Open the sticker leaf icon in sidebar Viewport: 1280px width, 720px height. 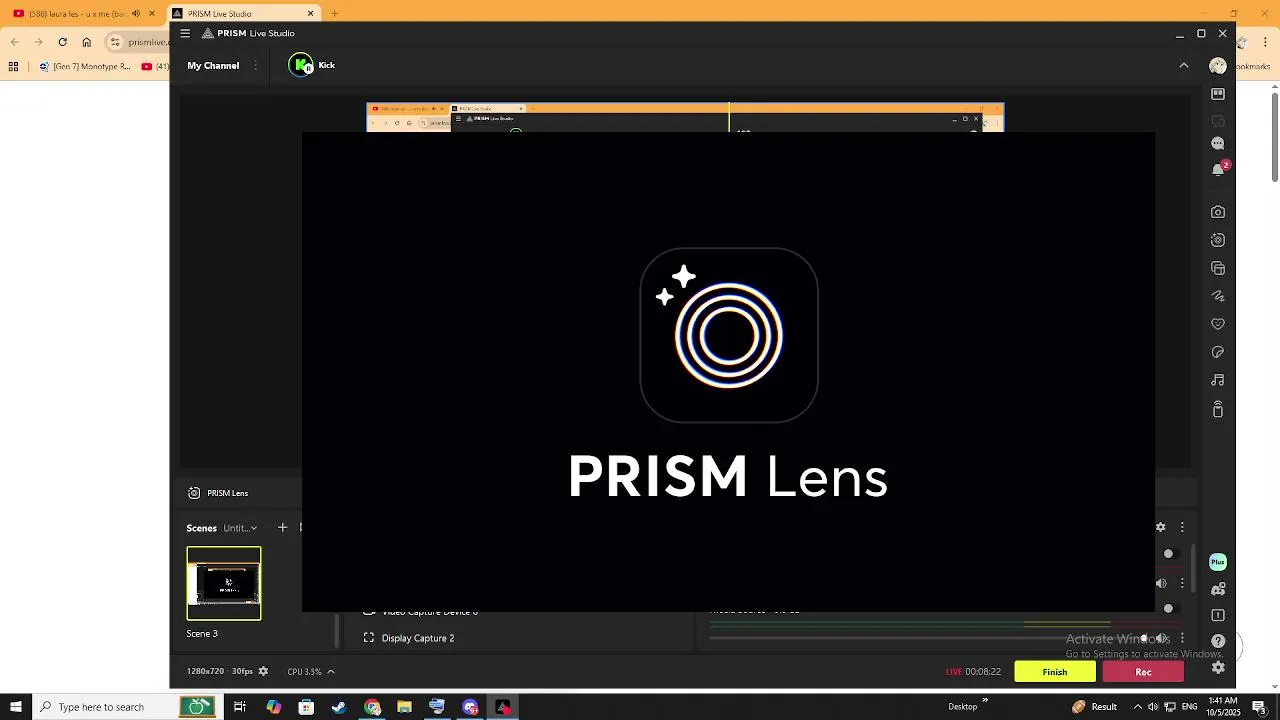[x=1218, y=352]
